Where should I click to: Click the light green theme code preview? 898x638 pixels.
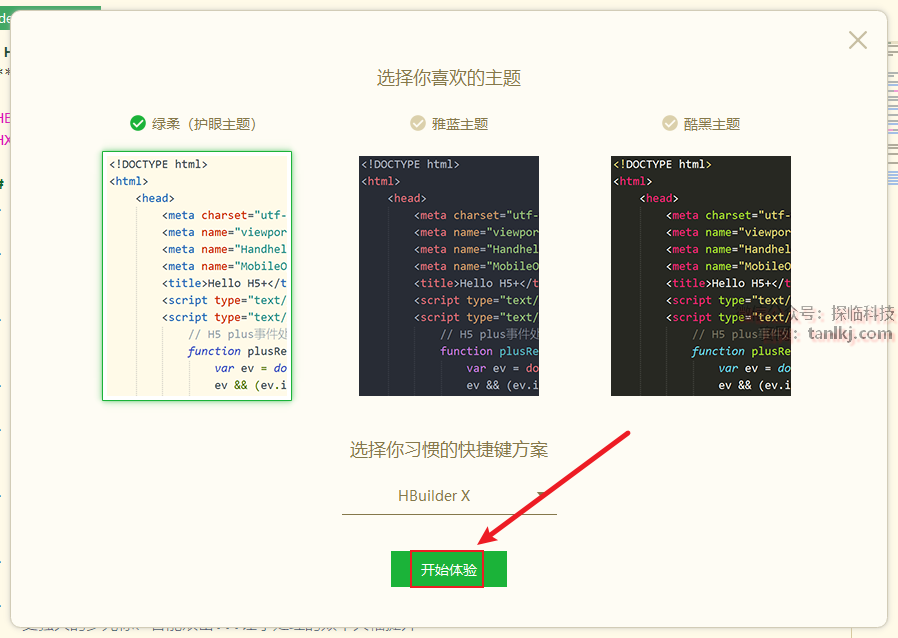coord(197,276)
